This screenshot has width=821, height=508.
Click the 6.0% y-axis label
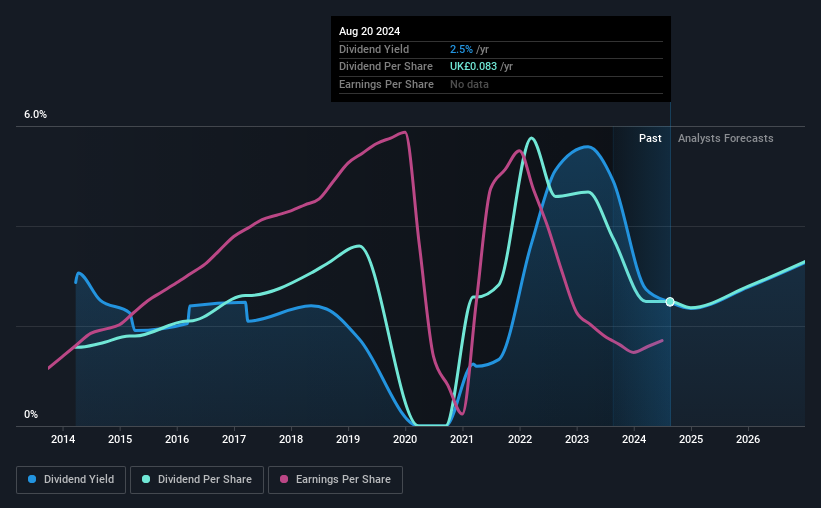tap(36, 115)
